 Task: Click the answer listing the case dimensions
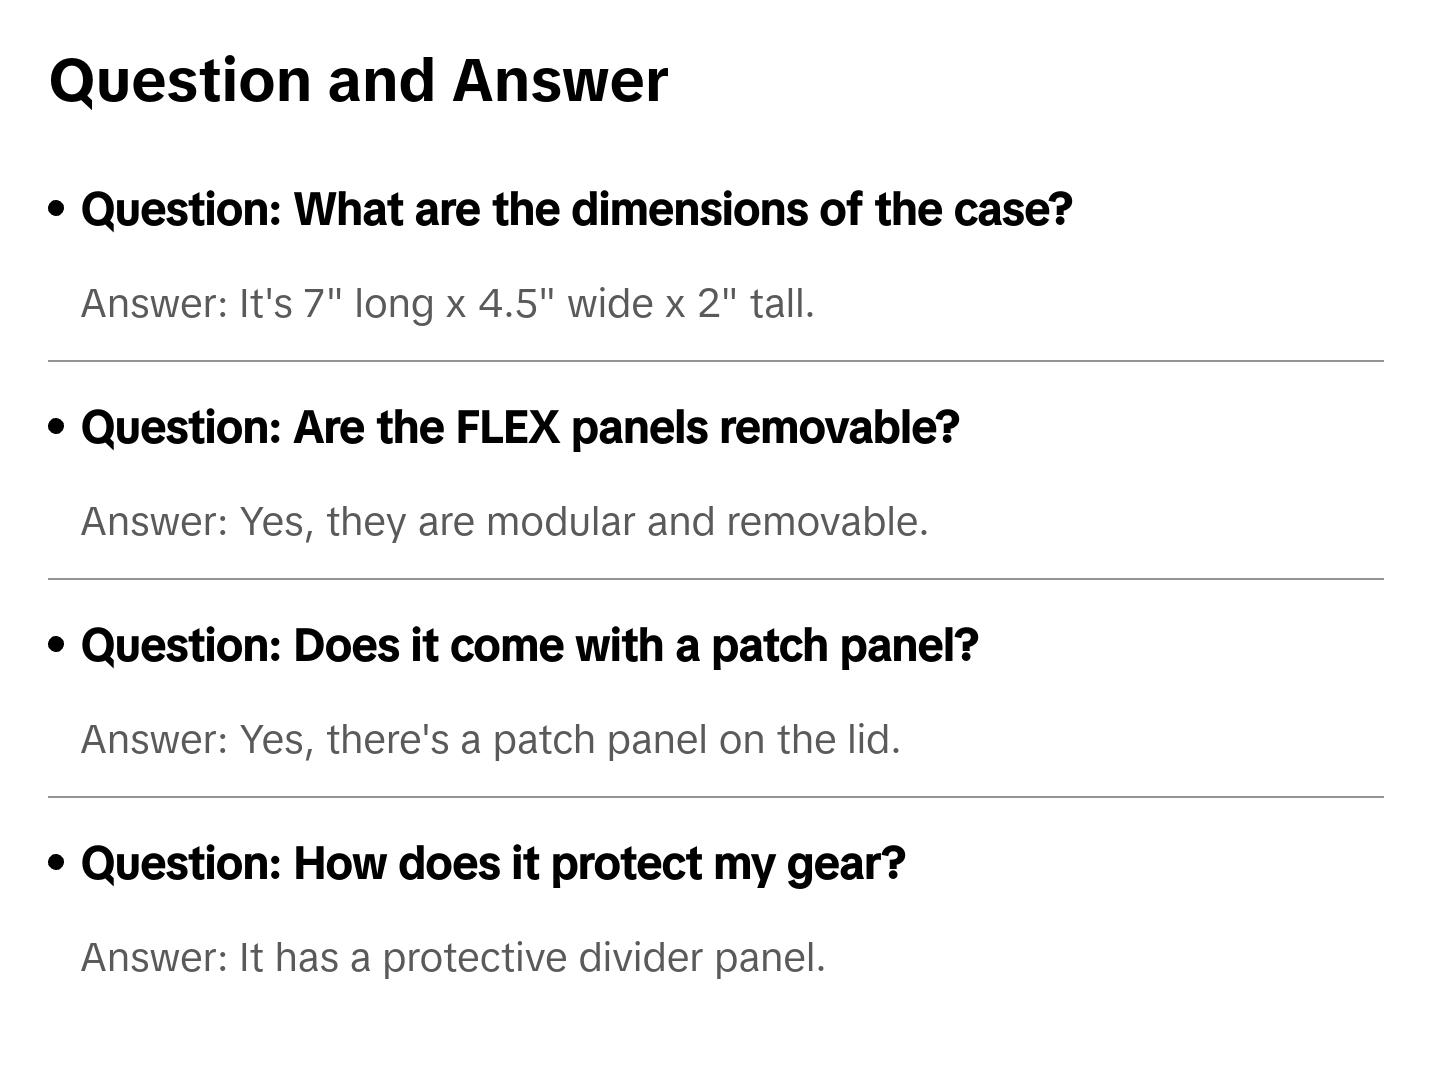tap(447, 304)
